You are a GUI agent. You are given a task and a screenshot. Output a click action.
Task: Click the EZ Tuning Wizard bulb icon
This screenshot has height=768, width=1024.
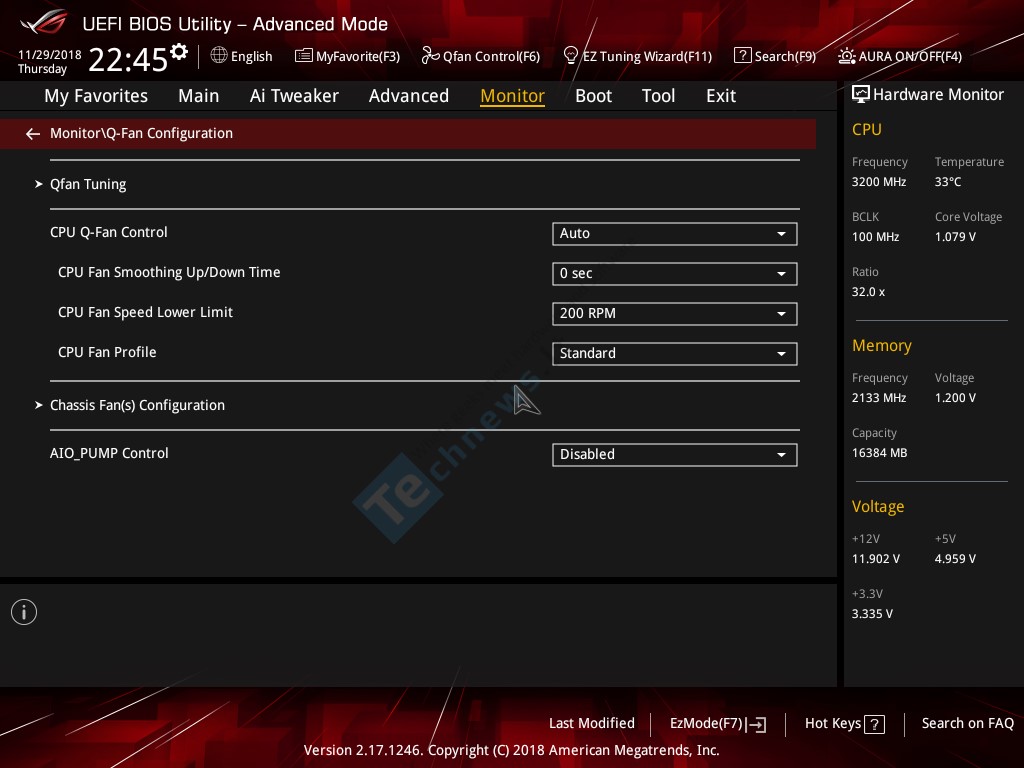point(571,56)
